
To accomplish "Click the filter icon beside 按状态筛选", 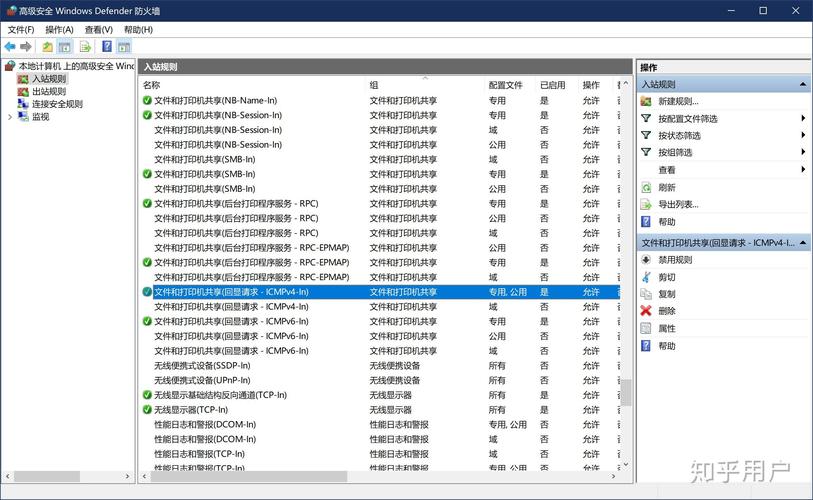I will (x=646, y=135).
